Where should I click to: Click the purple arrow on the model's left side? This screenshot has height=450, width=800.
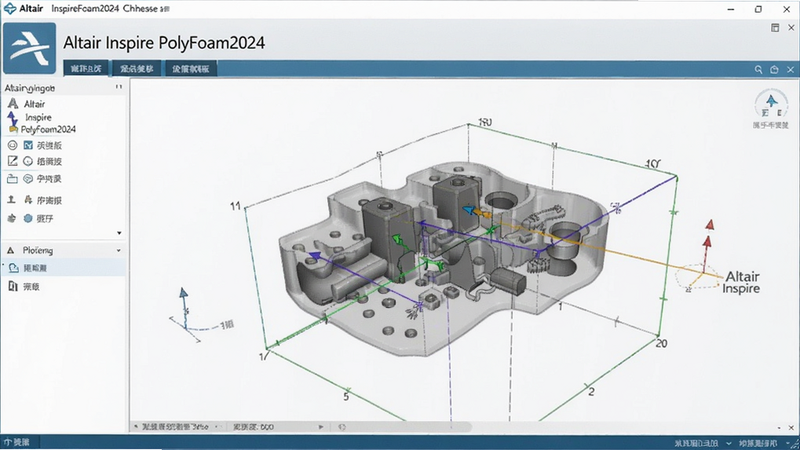(x=315, y=256)
